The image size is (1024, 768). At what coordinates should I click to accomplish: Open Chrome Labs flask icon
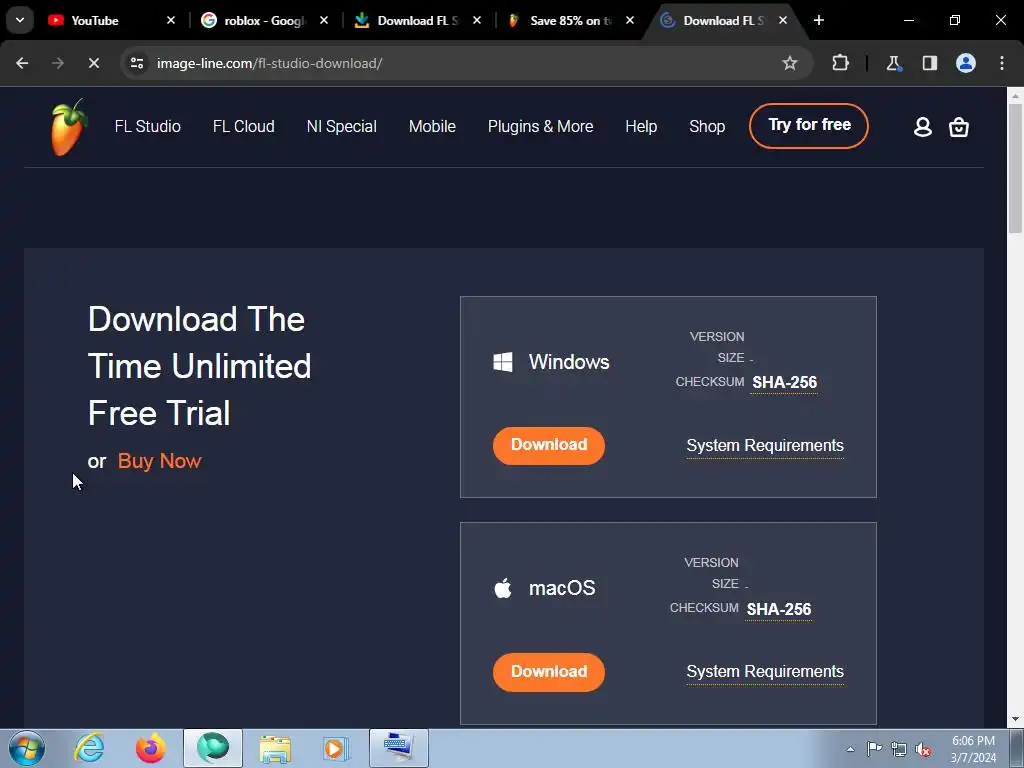tap(893, 63)
